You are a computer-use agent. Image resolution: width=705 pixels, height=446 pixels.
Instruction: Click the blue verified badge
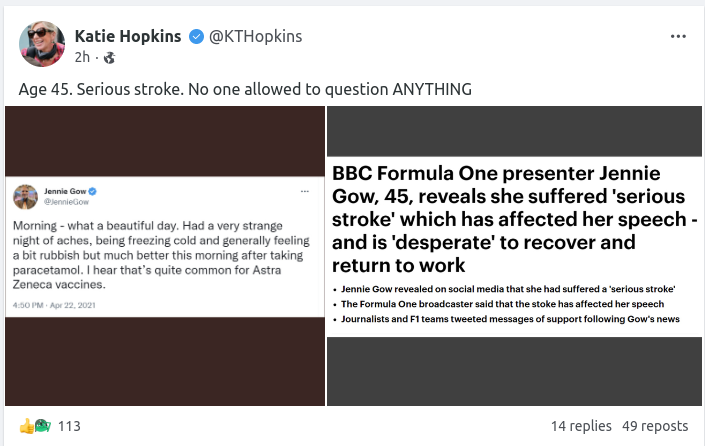pyautogui.click(x=195, y=37)
